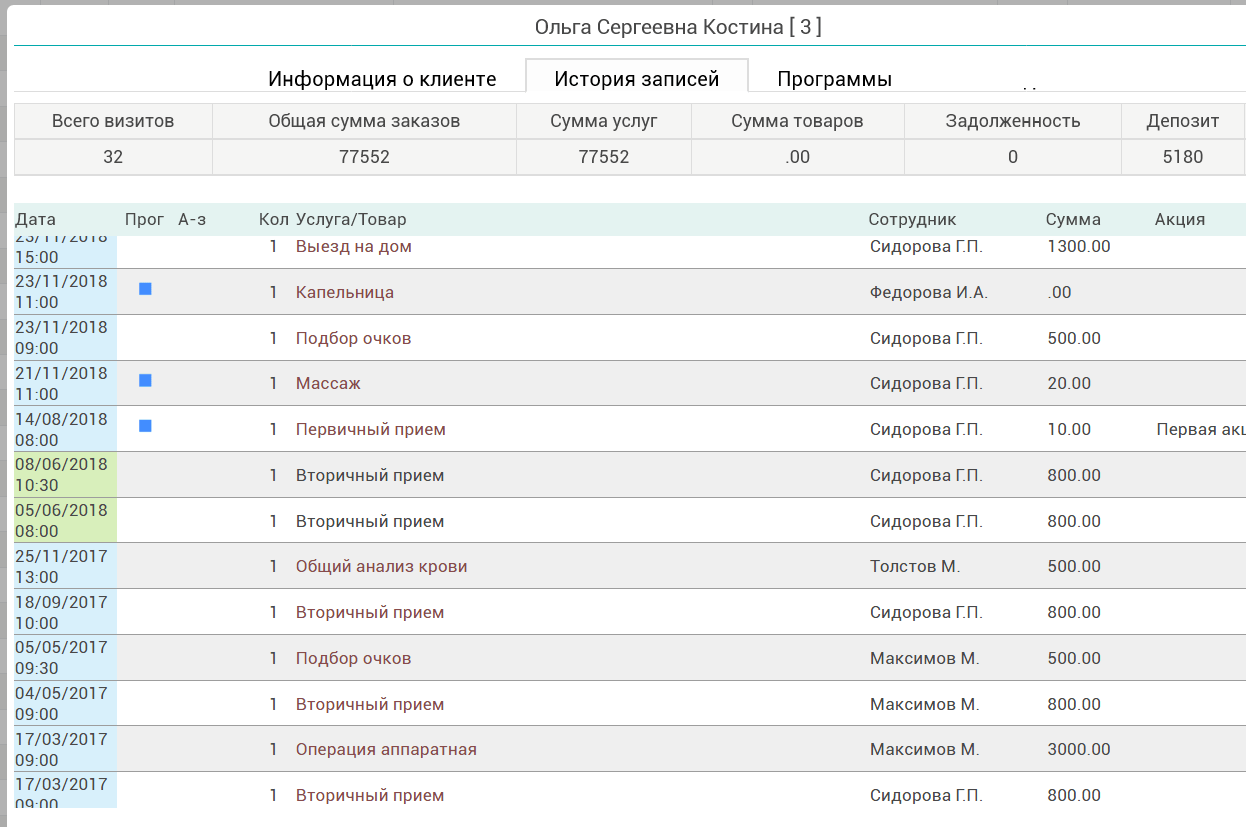Click the Сумма услуг value 77552
1246x827 pixels.
(x=604, y=157)
